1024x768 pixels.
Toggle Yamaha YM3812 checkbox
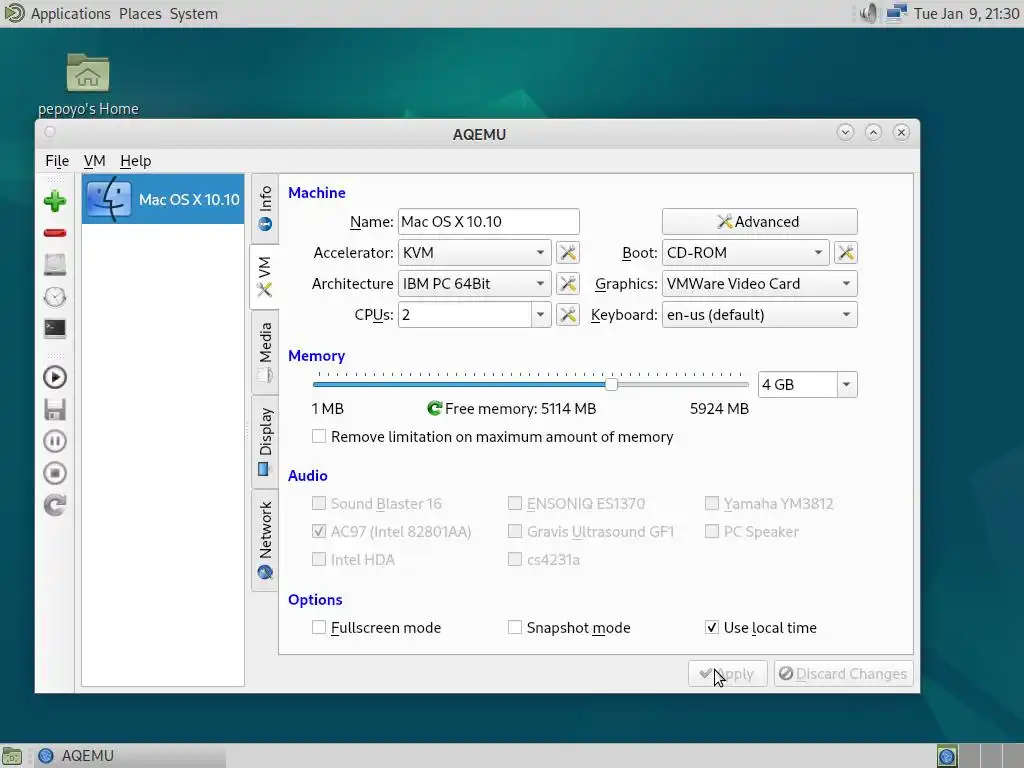click(x=712, y=504)
